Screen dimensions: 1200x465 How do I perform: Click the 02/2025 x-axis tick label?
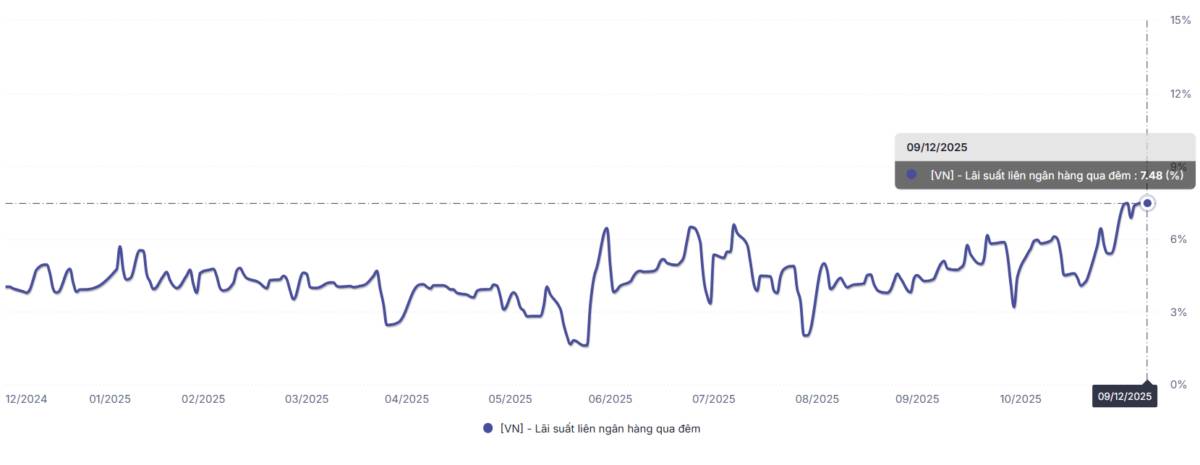(x=203, y=398)
